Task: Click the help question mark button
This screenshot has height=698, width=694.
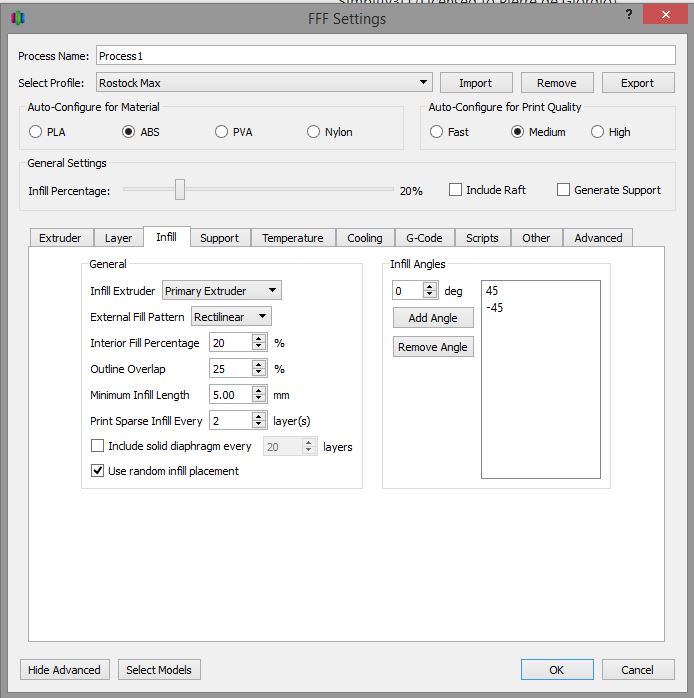Action: (628, 14)
